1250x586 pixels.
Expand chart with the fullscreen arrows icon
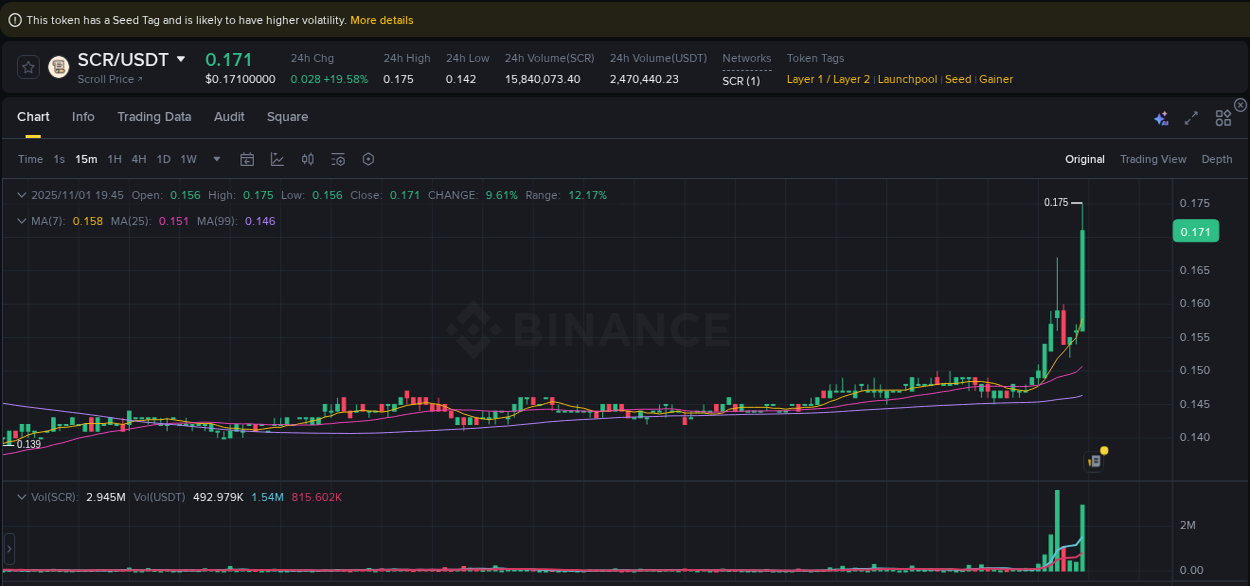(x=1191, y=118)
